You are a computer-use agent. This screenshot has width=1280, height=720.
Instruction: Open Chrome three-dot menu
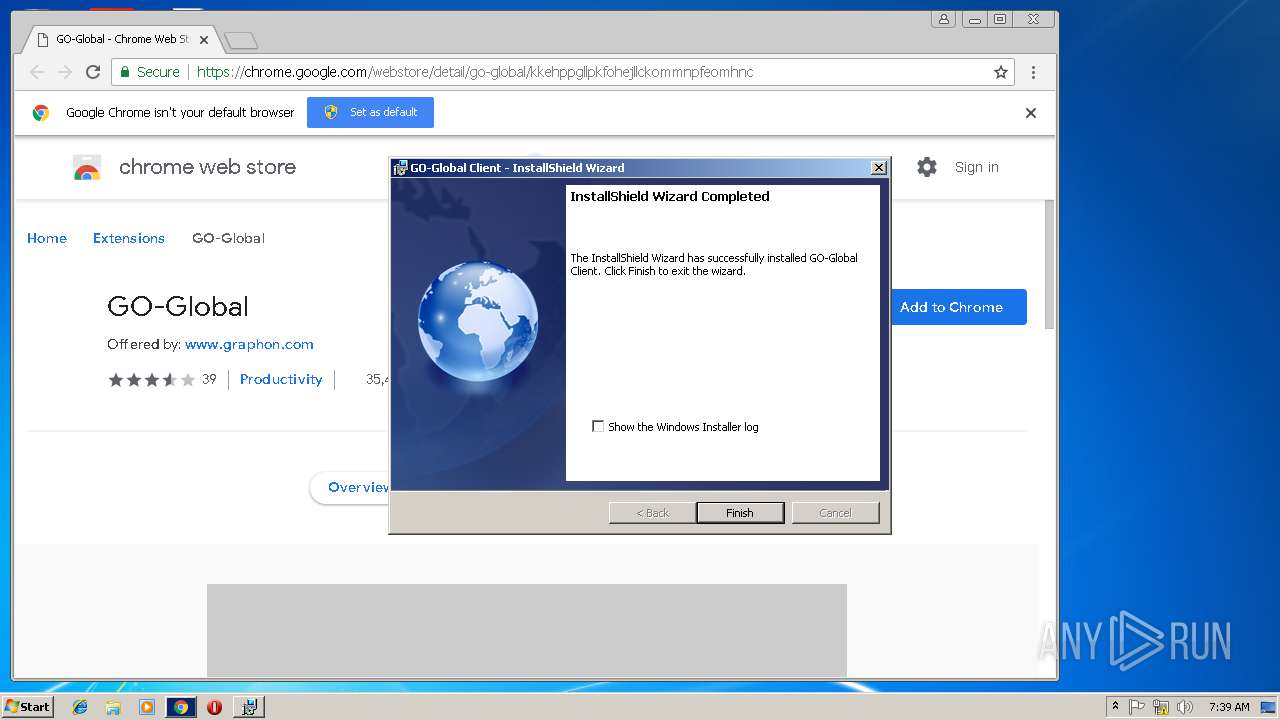tap(1033, 72)
